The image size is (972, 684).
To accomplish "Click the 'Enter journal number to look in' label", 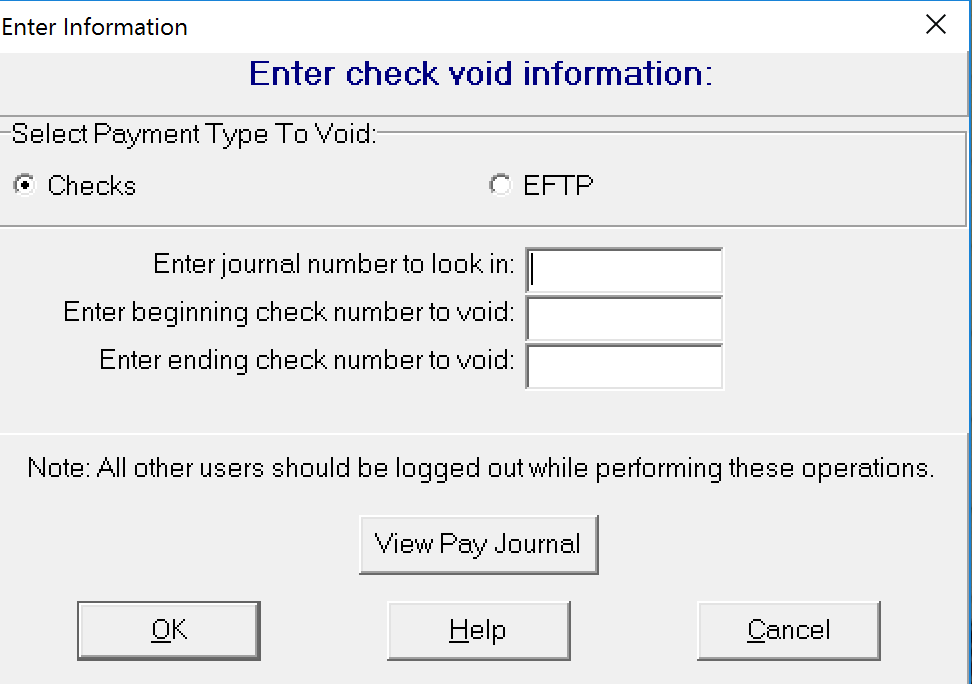I will click(x=334, y=265).
